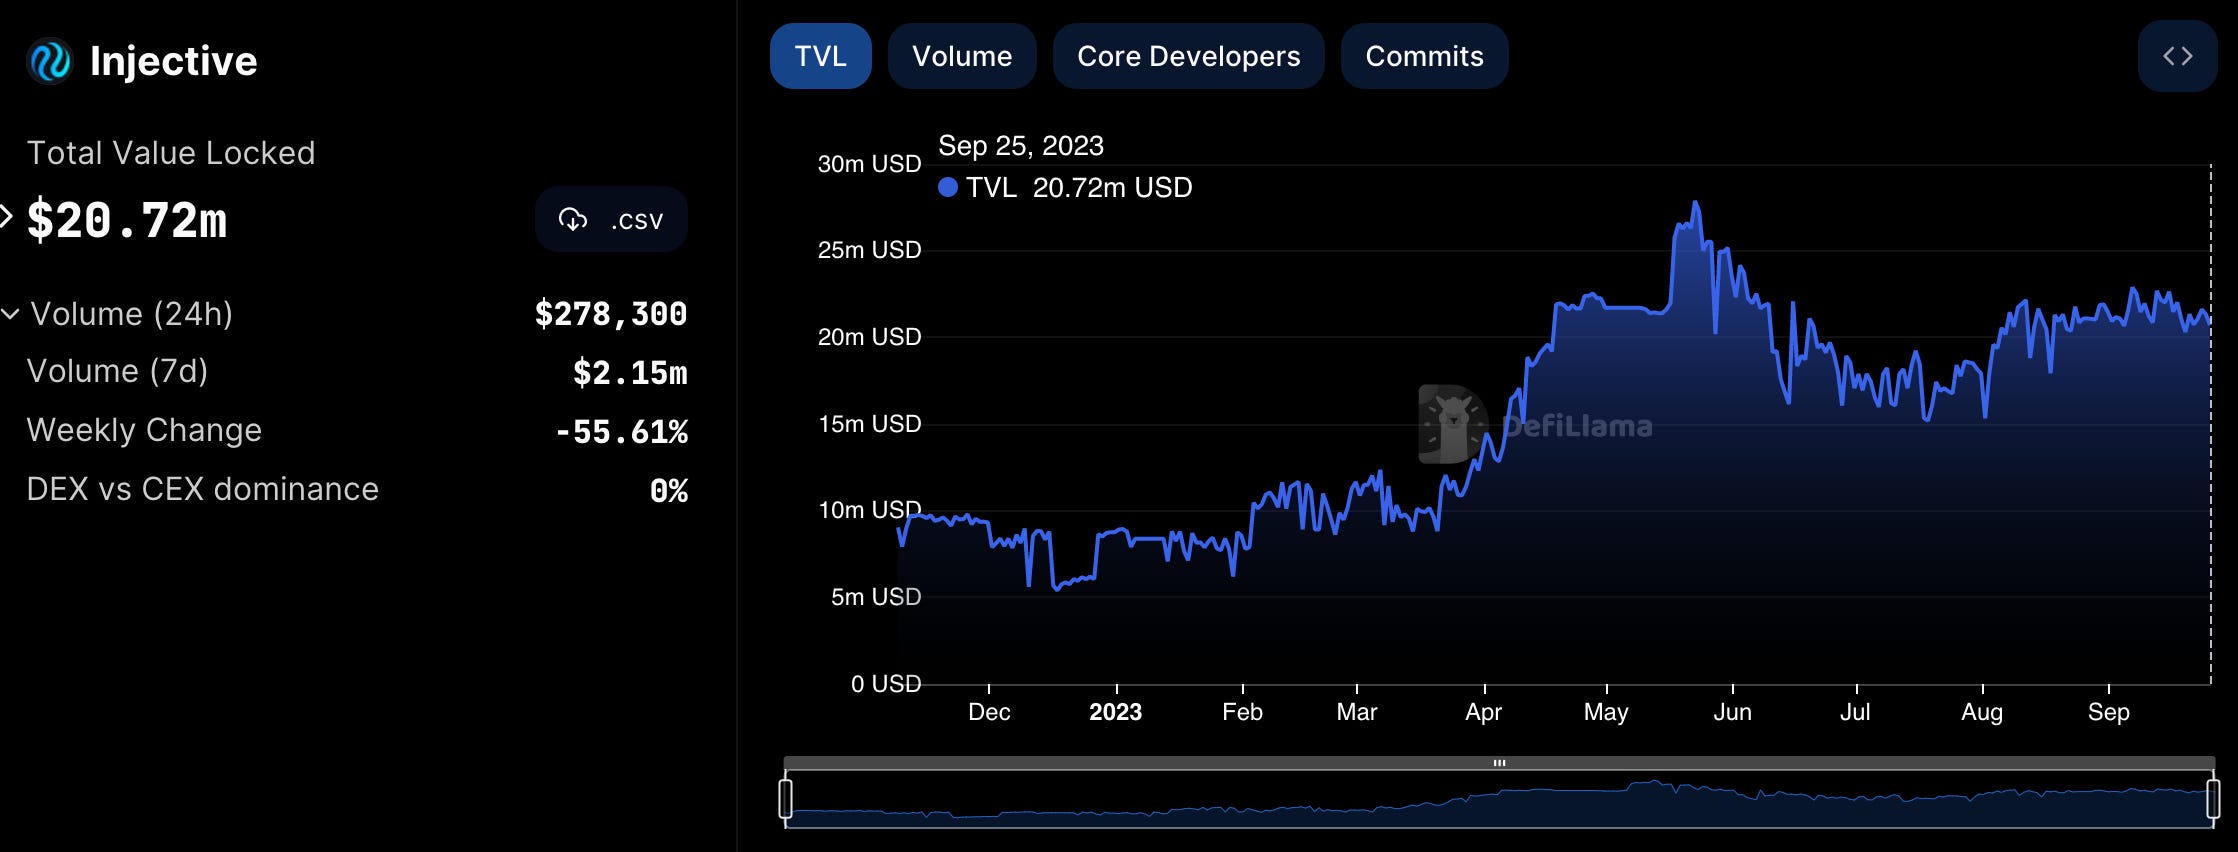Click the 30m USD axis label
2238x852 pixels.
tap(869, 164)
